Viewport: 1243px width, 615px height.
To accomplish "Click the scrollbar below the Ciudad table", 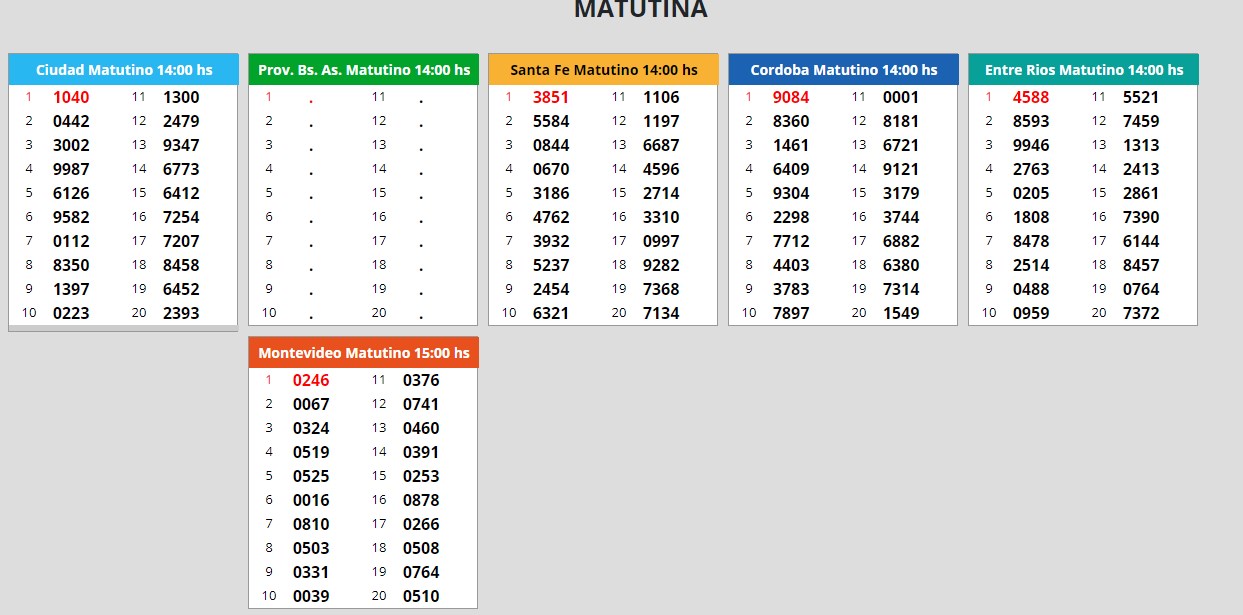I will pos(123,328).
